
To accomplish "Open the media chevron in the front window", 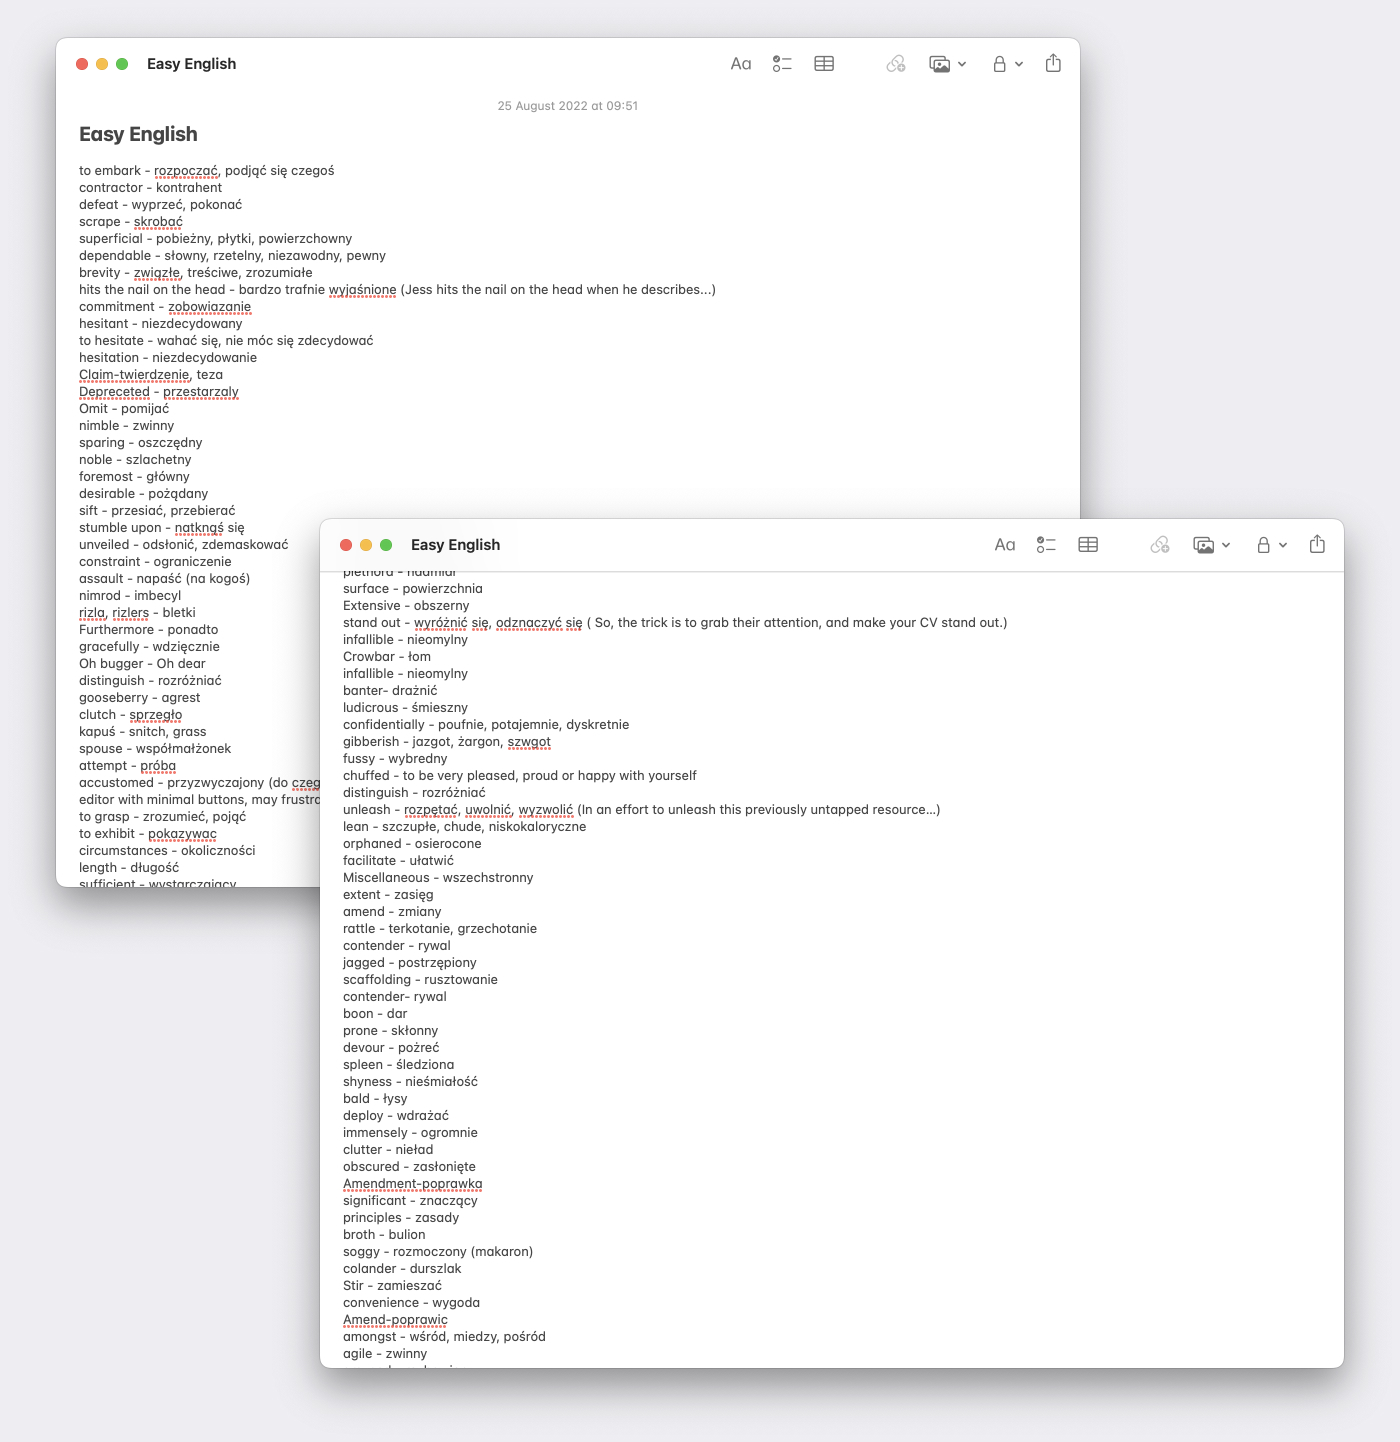I will click(x=1226, y=545).
